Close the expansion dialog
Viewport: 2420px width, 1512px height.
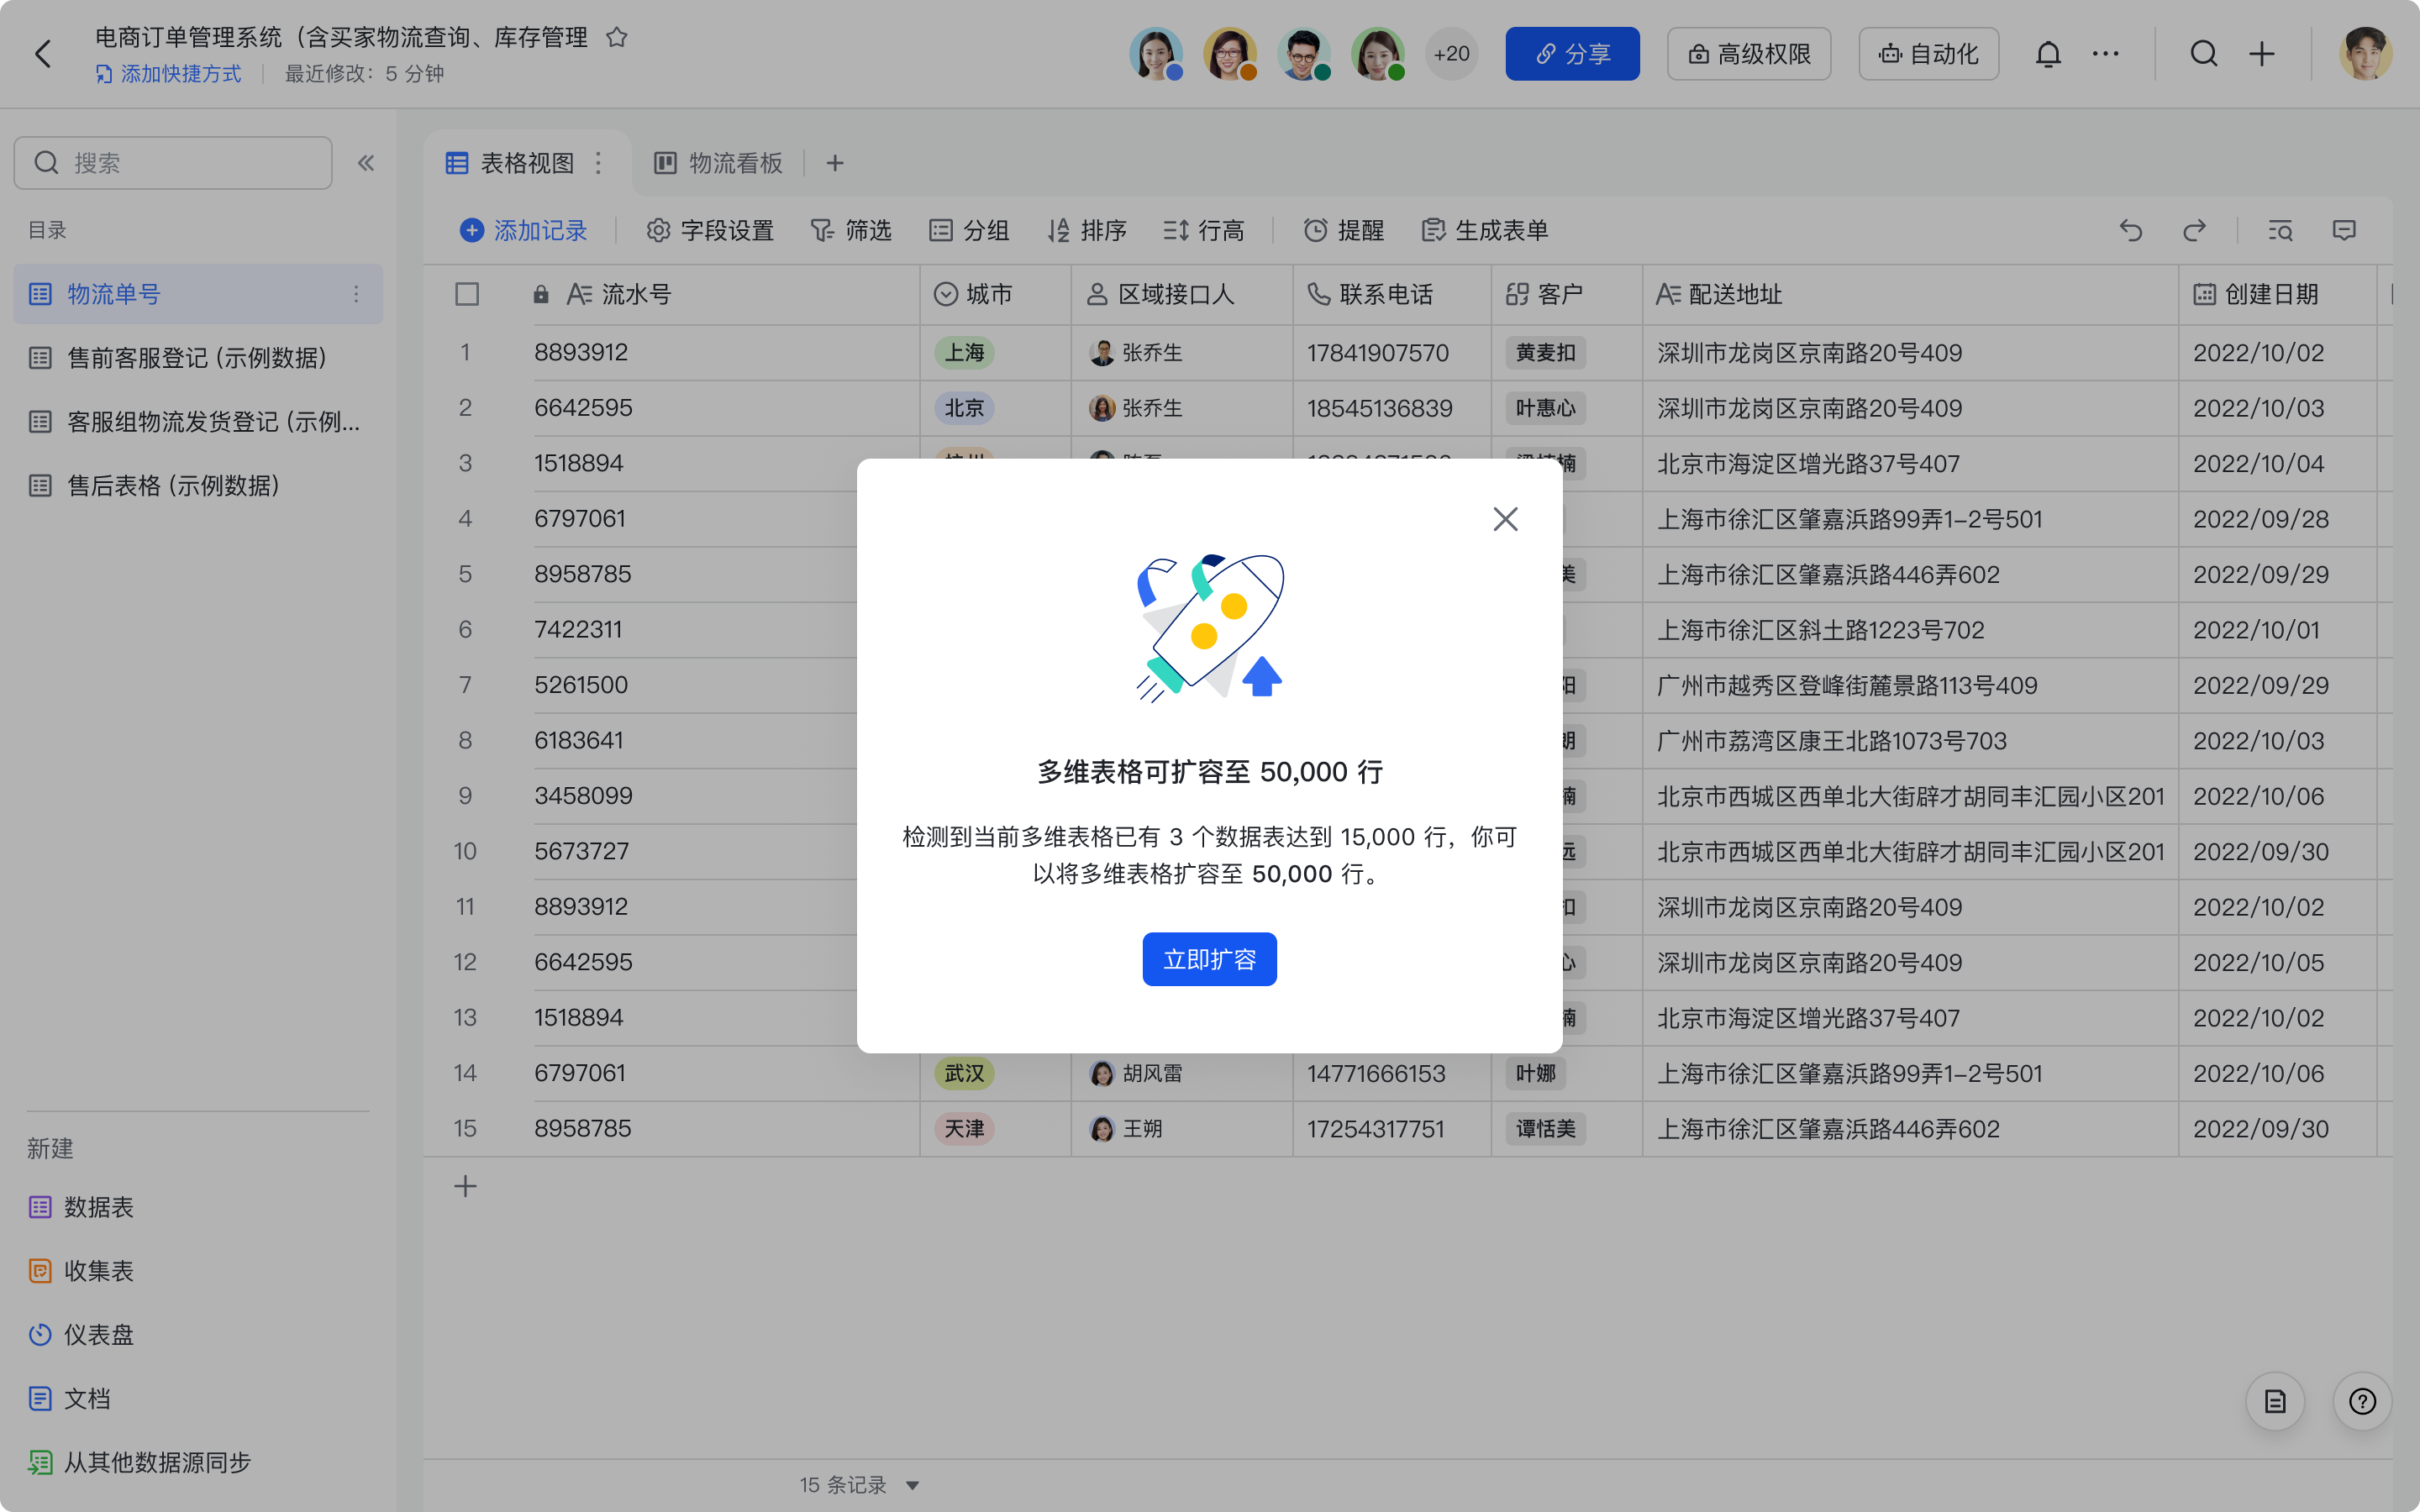tap(1505, 519)
